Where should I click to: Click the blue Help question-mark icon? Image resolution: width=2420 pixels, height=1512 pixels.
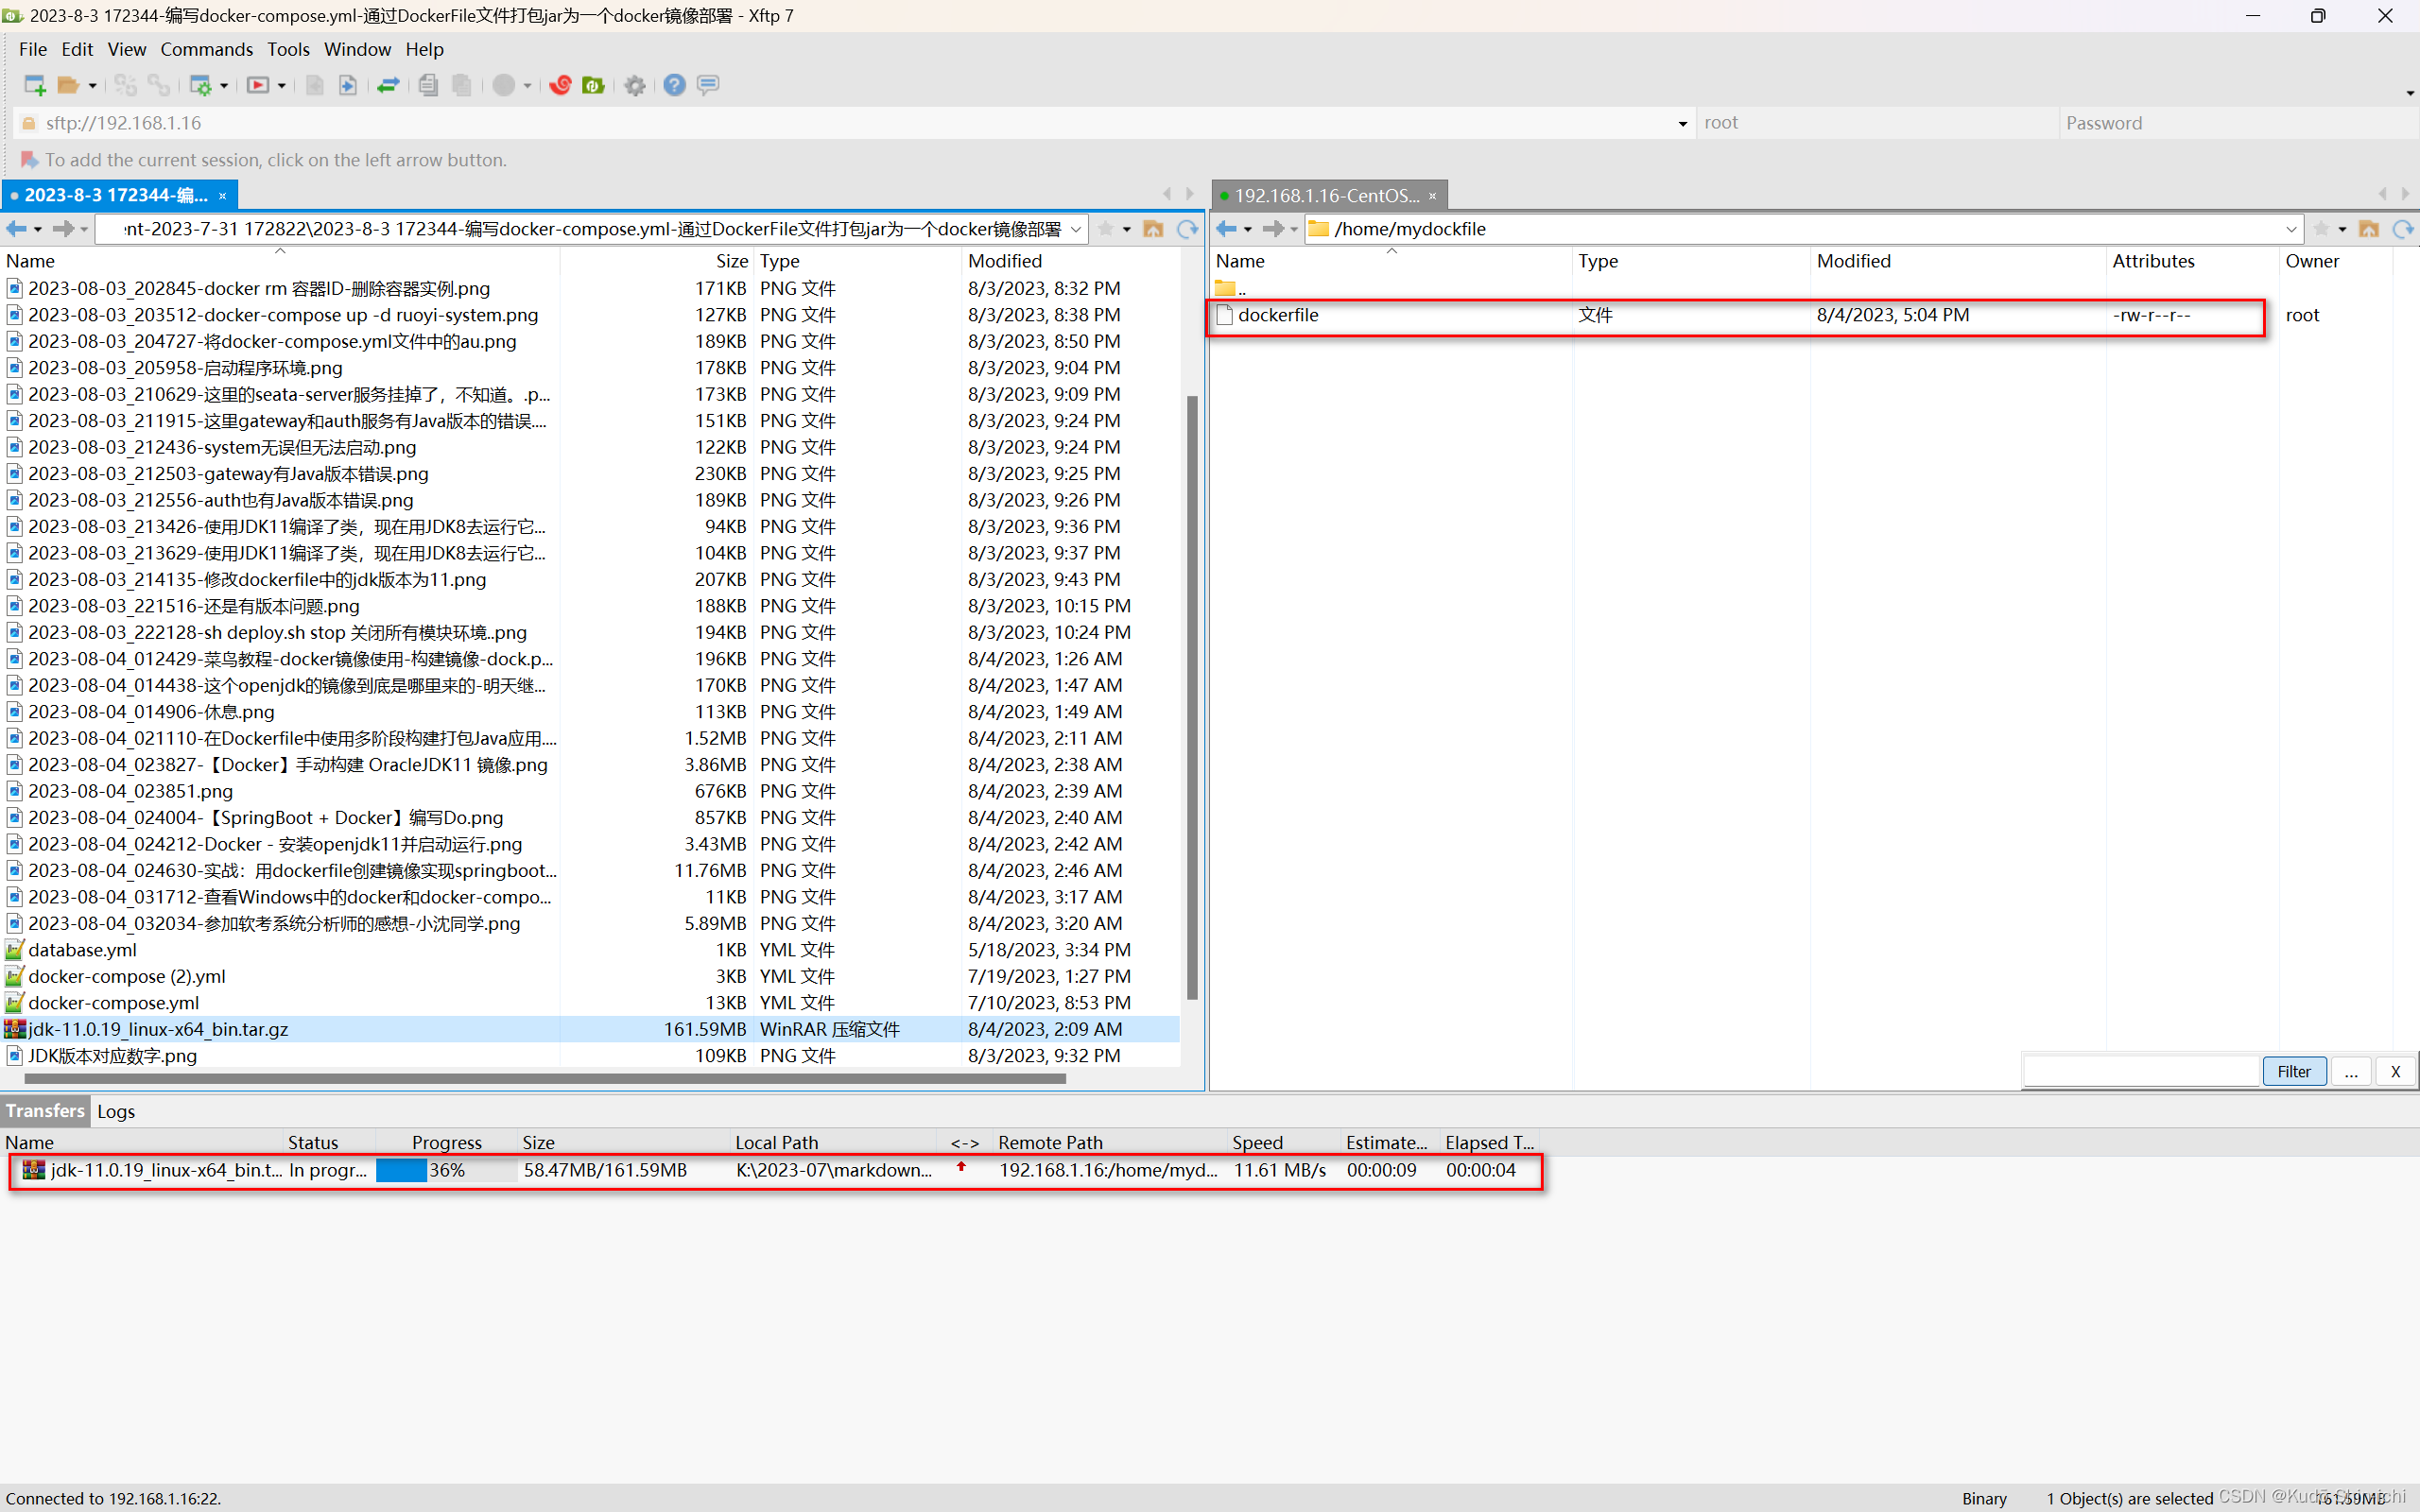click(x=675, y=85)
